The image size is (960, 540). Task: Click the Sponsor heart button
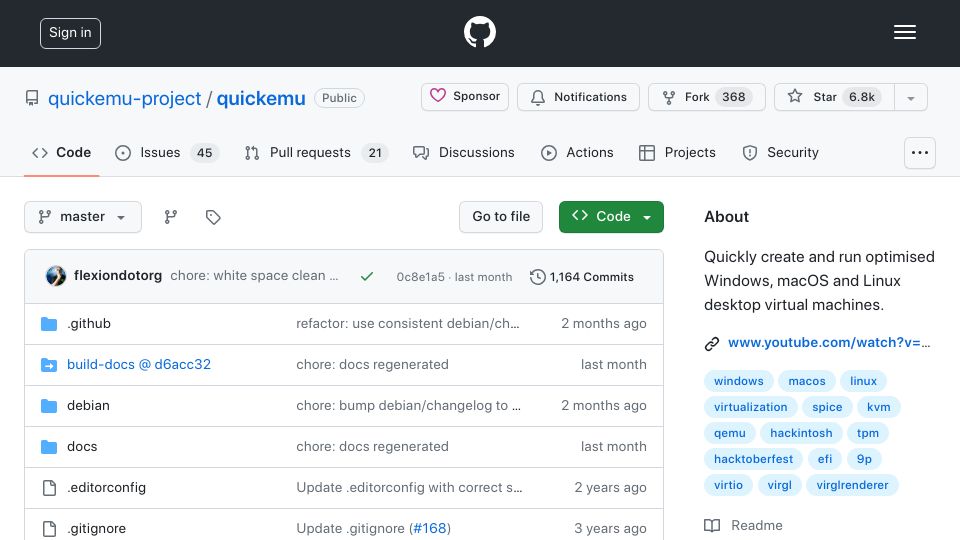click(465, 97)
